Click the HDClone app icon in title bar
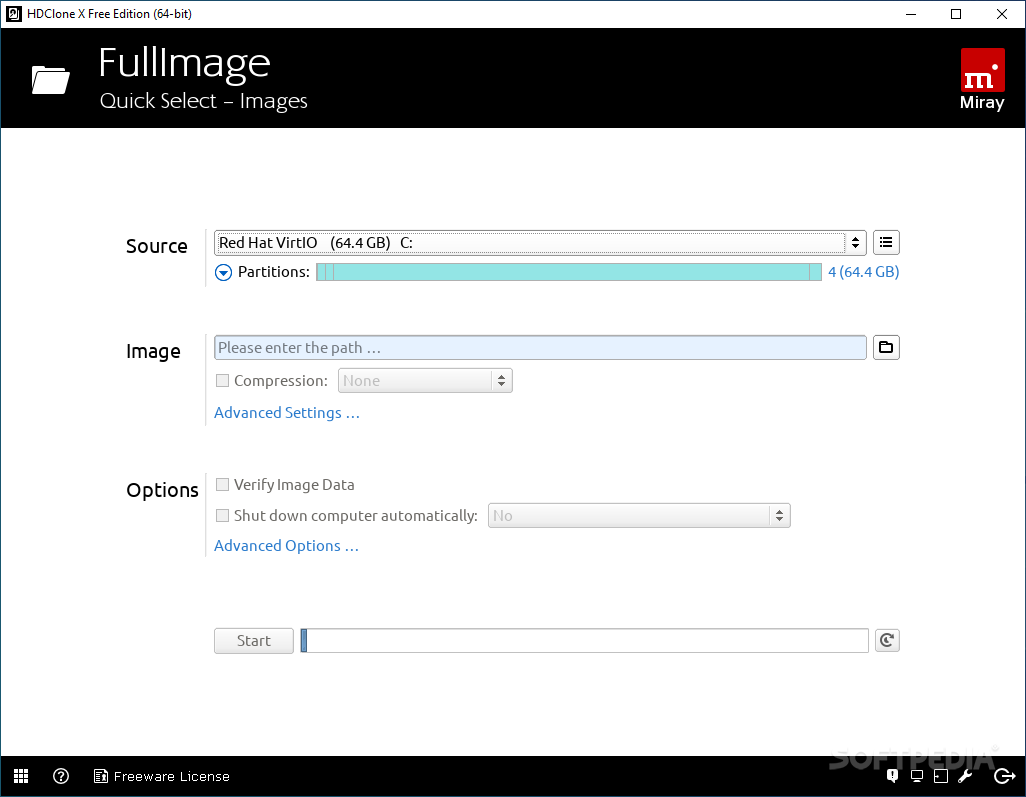Viewport: 1026px width, 797px height. pos(14,14)
